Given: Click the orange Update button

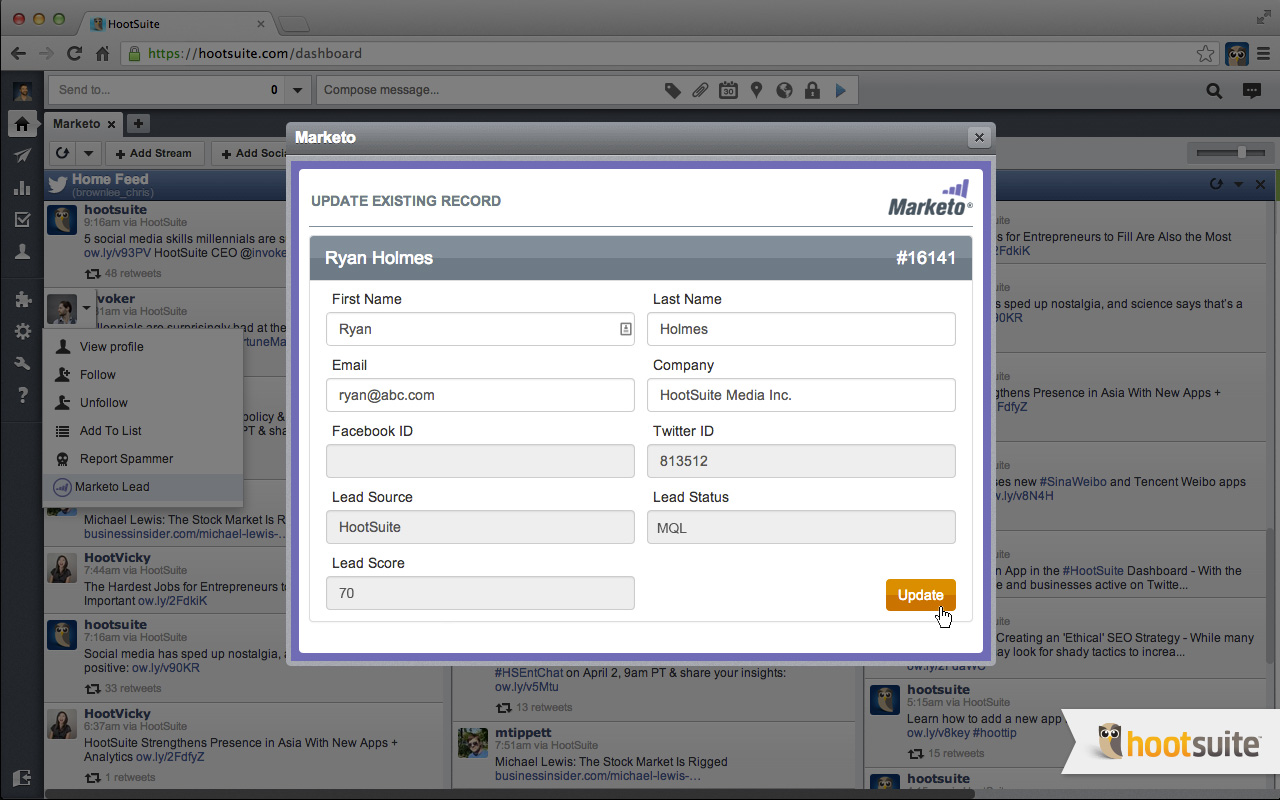Looking at the screenshot, I should point(920,595).
